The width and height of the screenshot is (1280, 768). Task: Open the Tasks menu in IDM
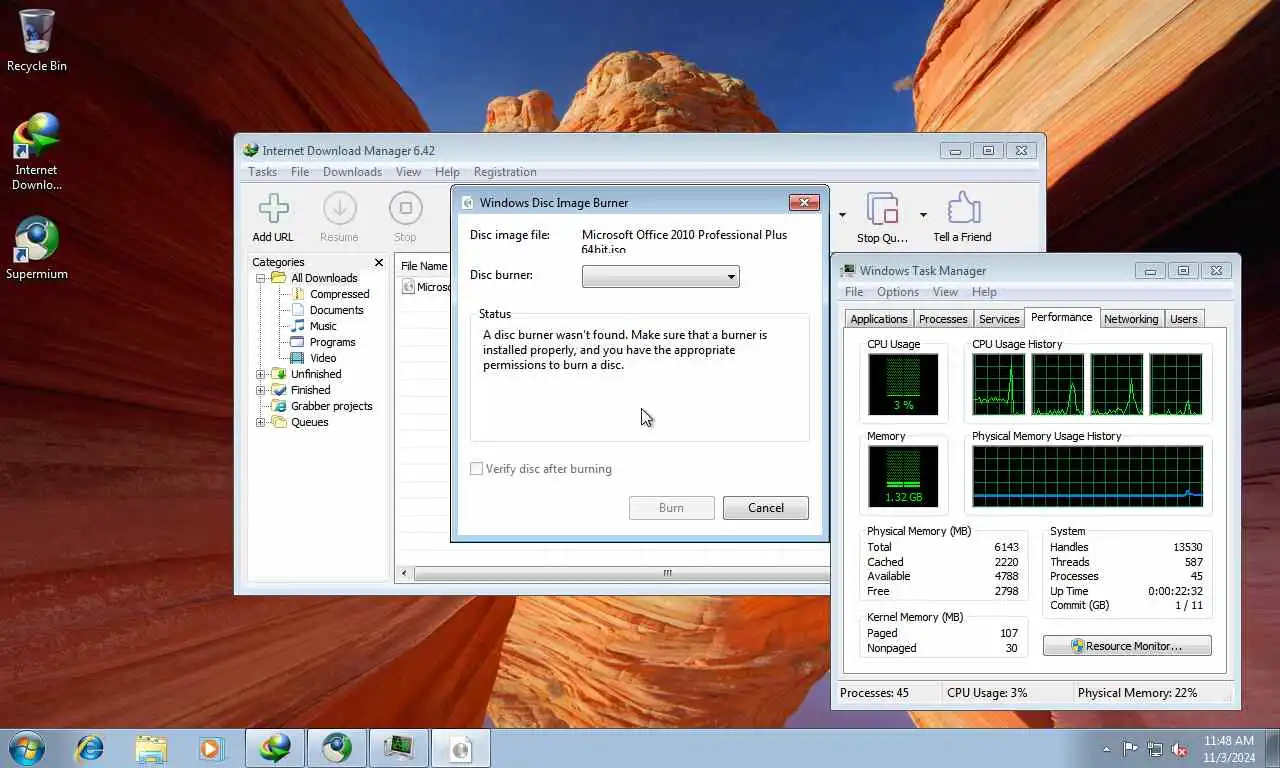click(262, 172)
